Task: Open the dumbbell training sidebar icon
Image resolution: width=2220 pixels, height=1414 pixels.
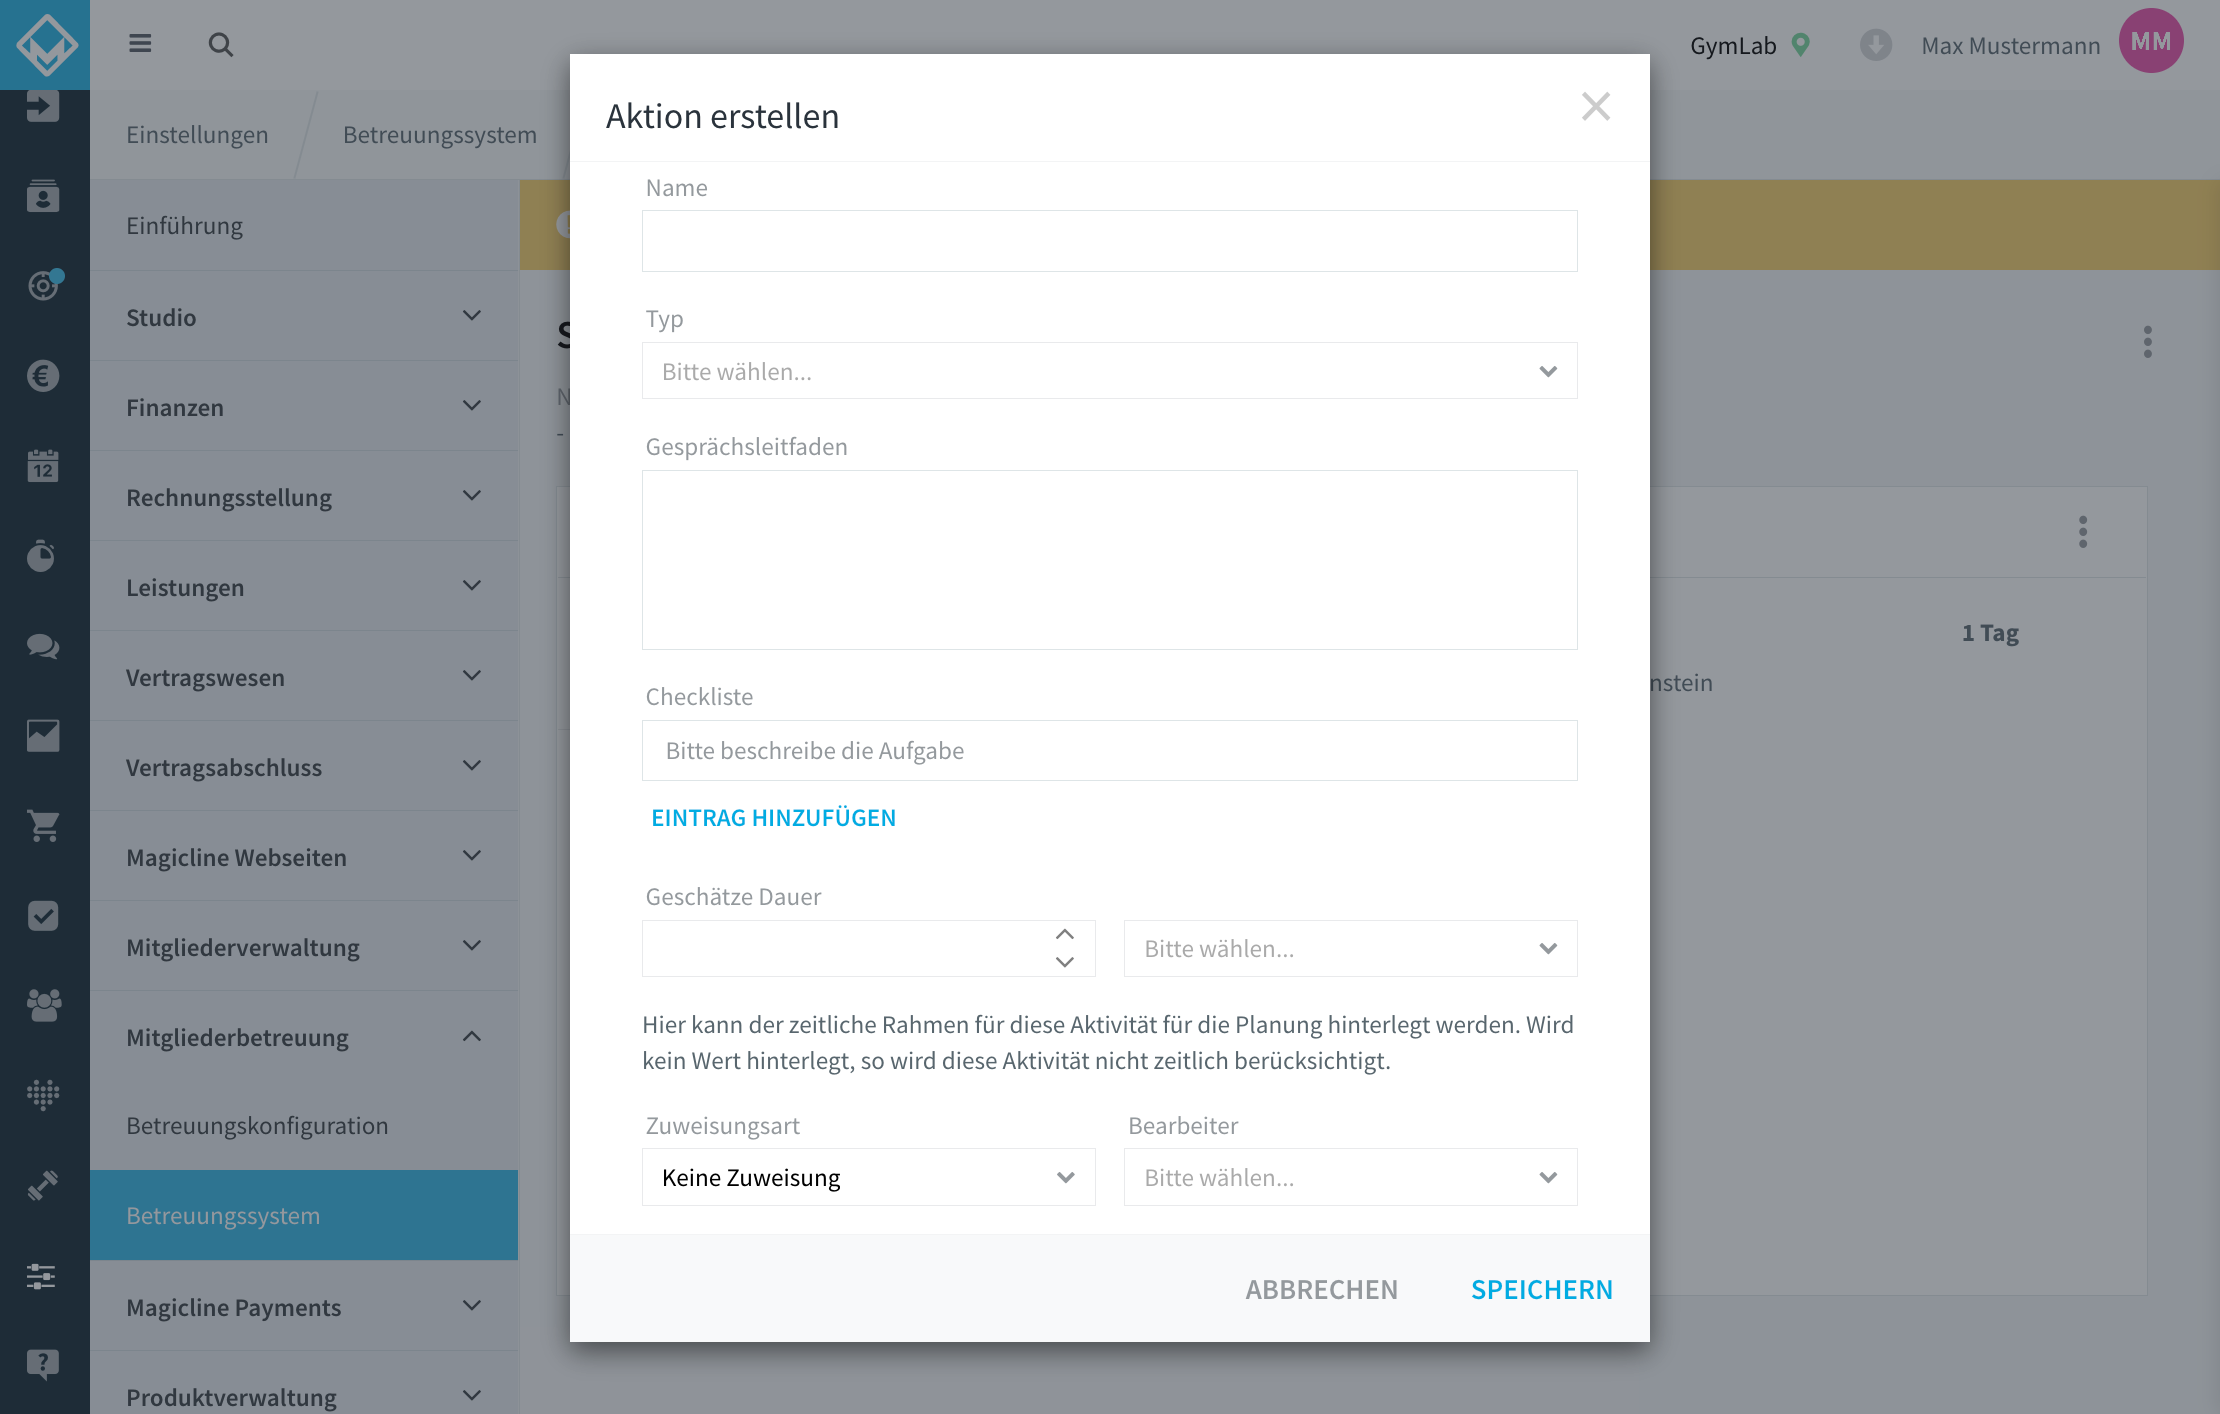Action: (43, 1186)
